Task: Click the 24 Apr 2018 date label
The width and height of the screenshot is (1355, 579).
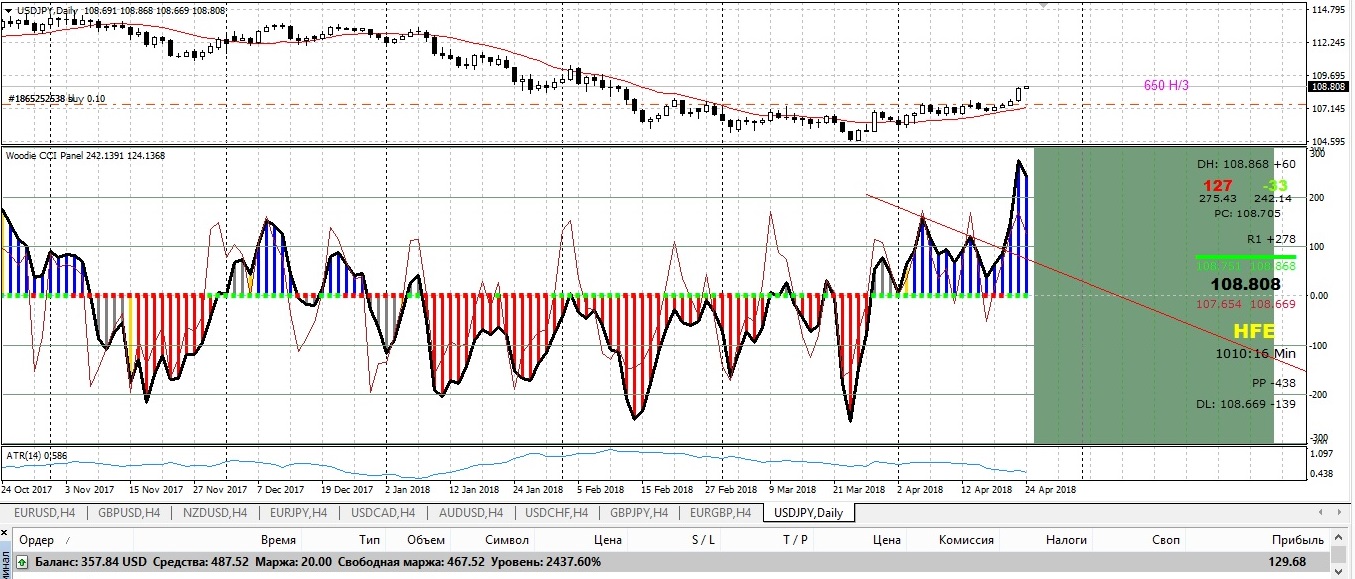Action: tap(1050, 490)
